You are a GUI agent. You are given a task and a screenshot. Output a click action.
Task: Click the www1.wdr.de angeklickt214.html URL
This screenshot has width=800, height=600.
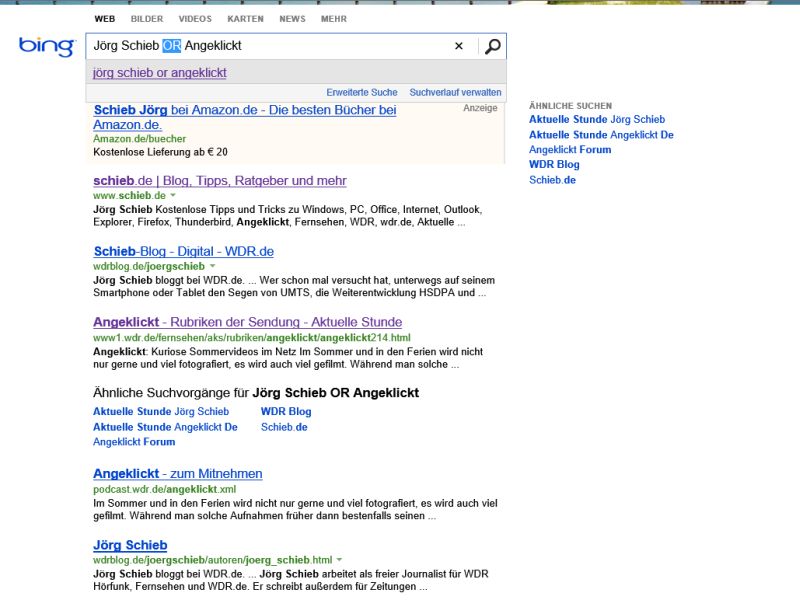tap(252, 338)
